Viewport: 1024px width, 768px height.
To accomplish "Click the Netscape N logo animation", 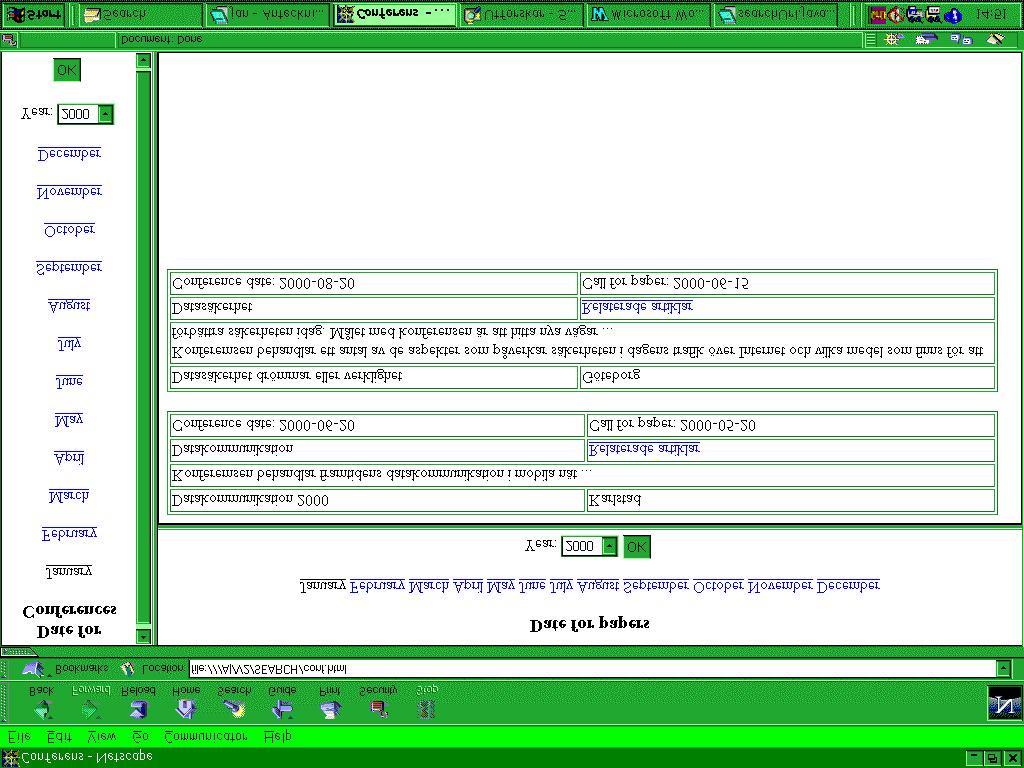I will click(1004, 702).
